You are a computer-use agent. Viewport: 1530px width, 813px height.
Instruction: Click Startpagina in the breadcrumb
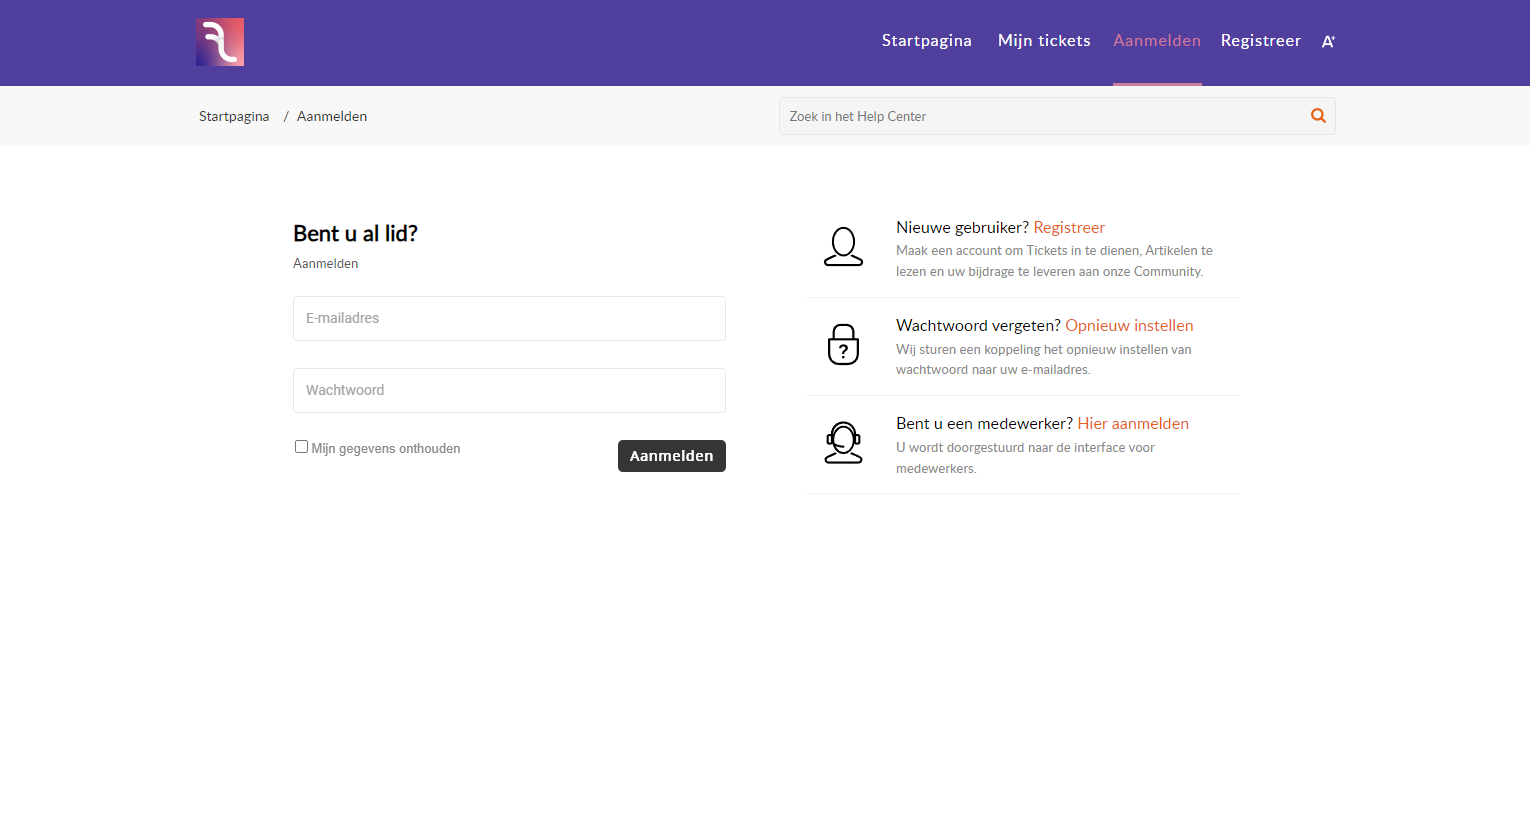(234, 117)
